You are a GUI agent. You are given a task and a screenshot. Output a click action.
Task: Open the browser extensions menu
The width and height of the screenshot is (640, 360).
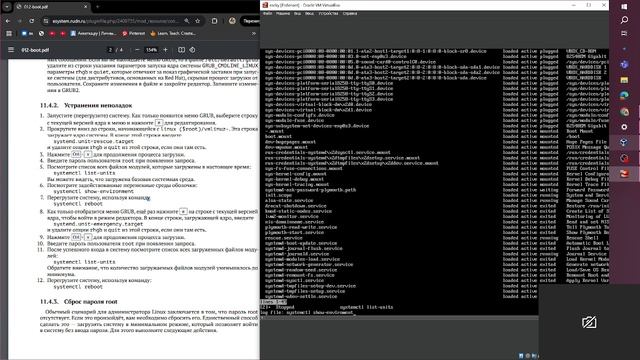point(214,21)
